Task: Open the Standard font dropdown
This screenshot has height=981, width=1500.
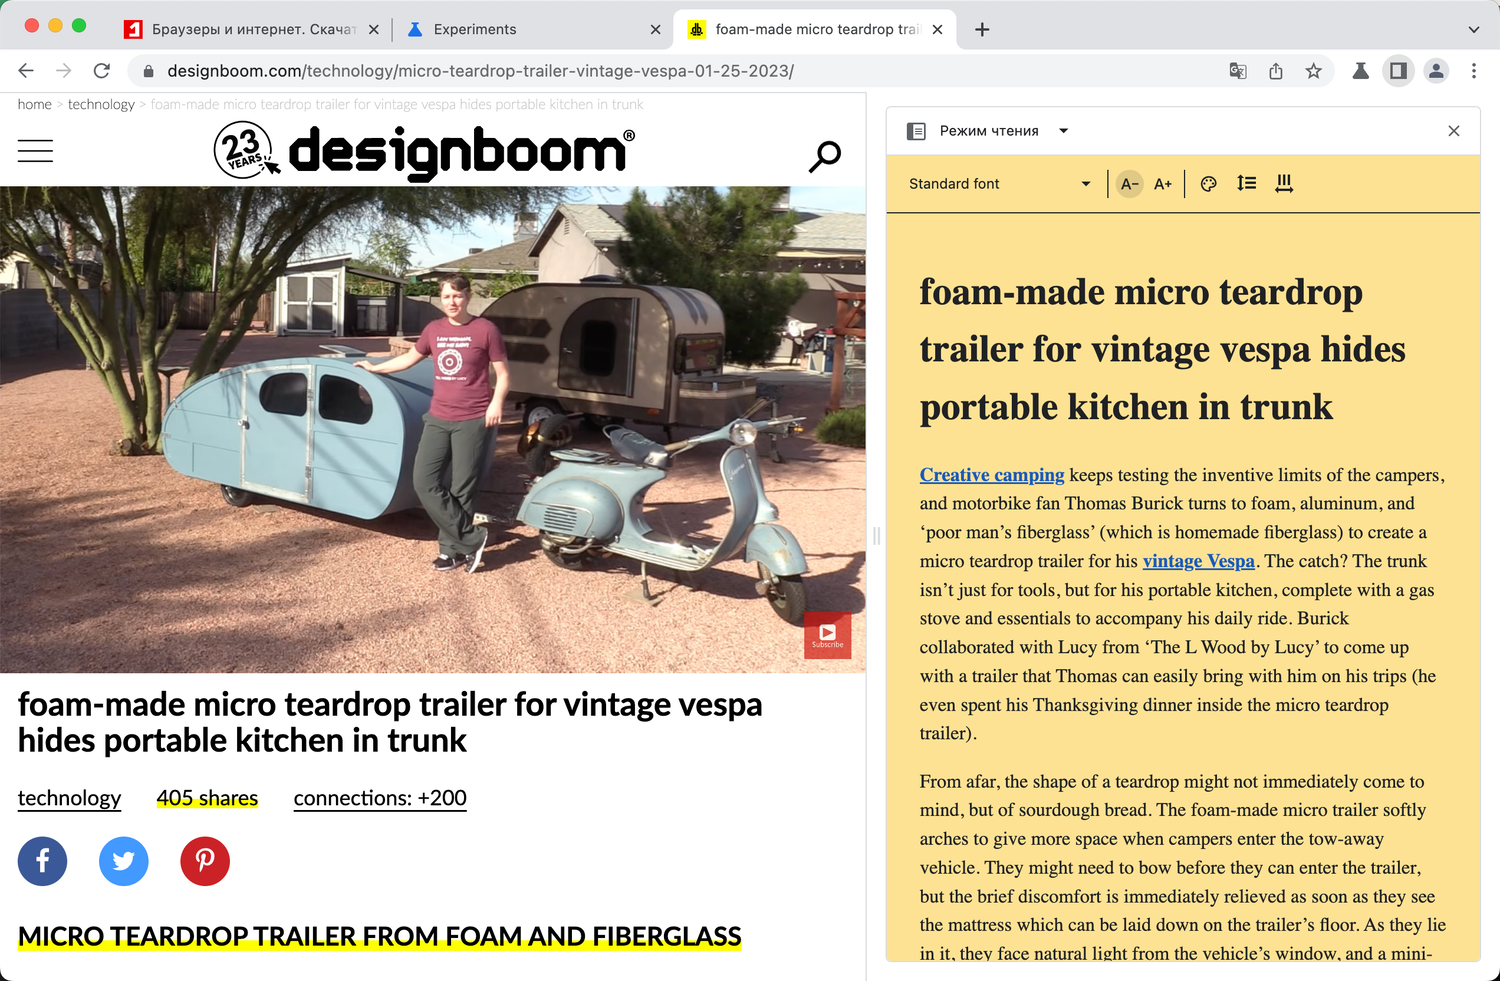Action: (x=999, y=184)
